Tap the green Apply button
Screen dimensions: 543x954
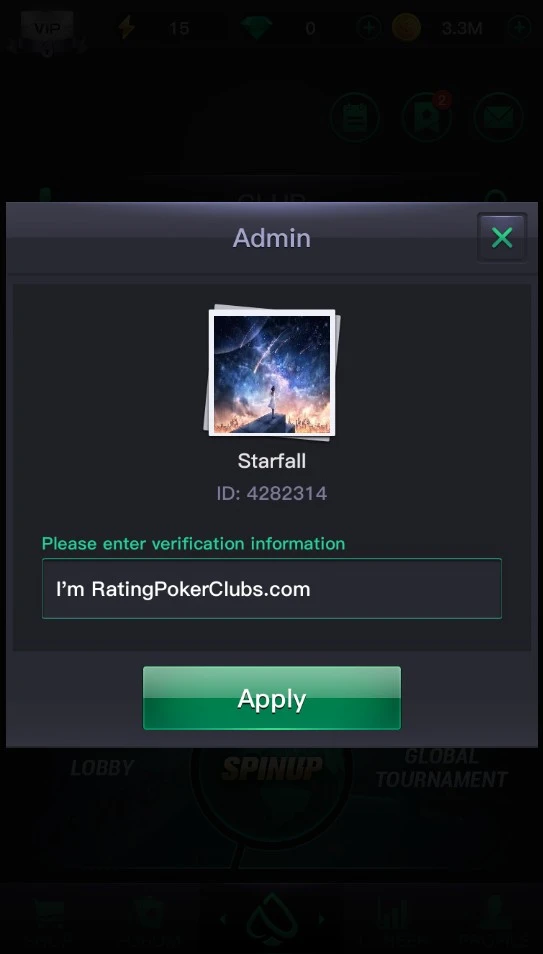pyautogui.click(x=272, y=698)
